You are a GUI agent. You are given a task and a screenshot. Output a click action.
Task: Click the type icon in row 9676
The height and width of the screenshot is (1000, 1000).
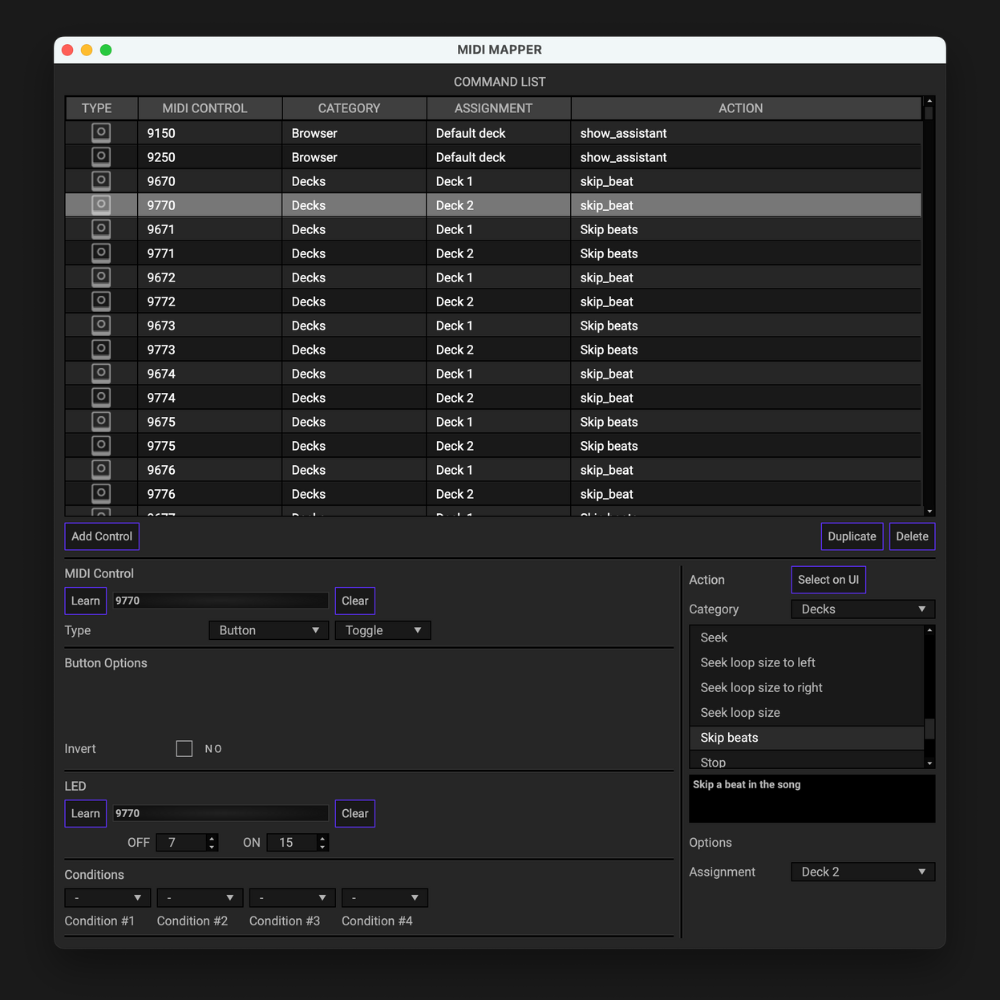tap(101, 470)
